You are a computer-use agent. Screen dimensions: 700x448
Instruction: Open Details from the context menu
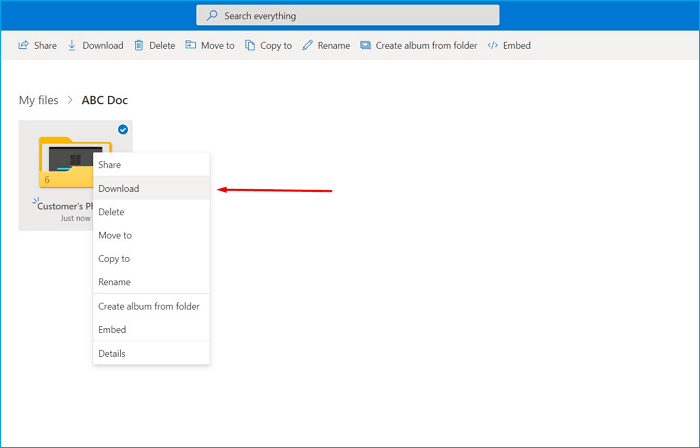coord(112,353)
